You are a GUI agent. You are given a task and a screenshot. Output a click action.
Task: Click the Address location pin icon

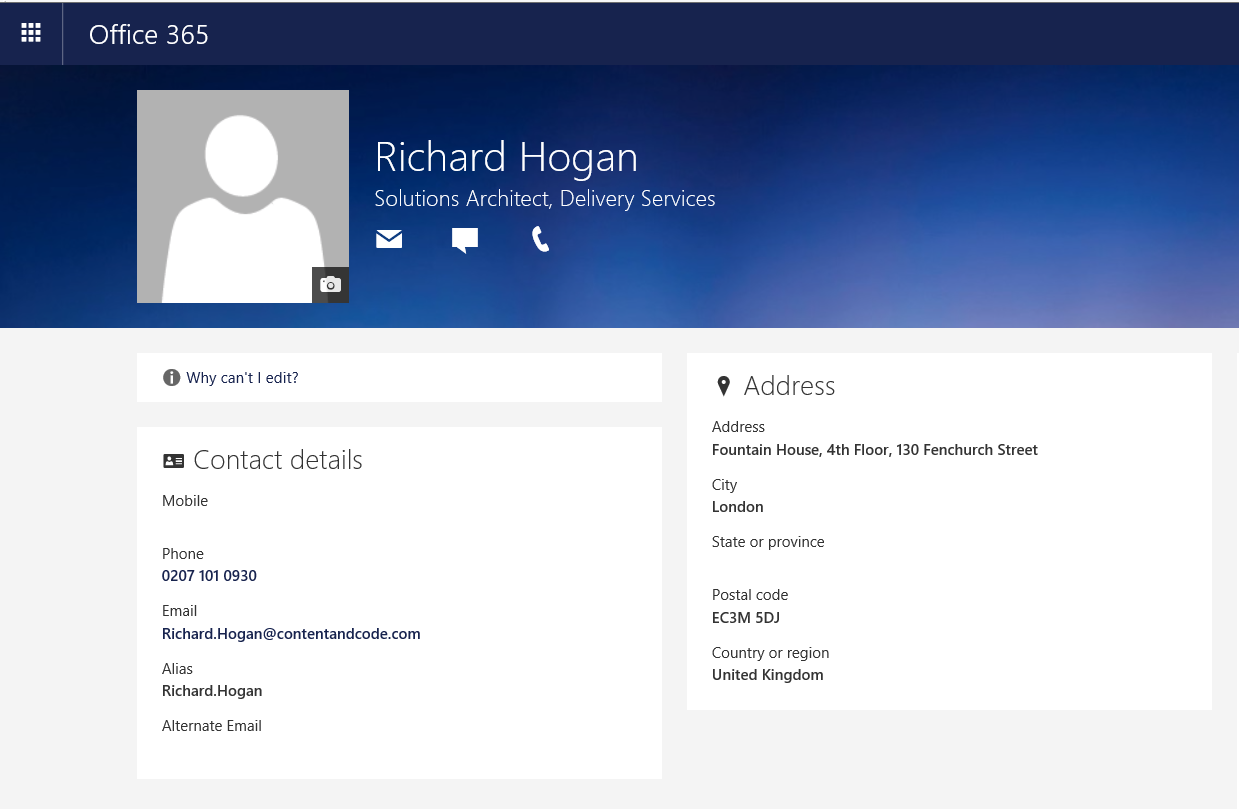tap(724, 386)
